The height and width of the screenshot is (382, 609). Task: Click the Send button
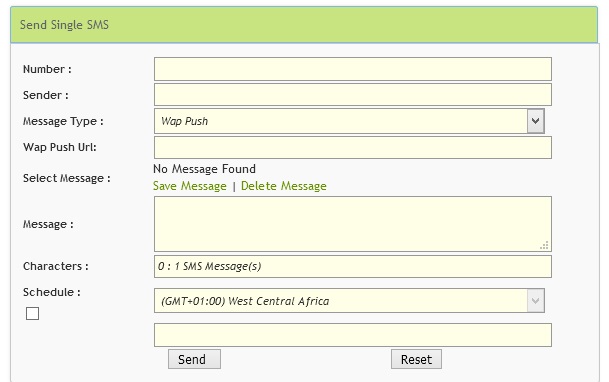click(x=194, y=359)
